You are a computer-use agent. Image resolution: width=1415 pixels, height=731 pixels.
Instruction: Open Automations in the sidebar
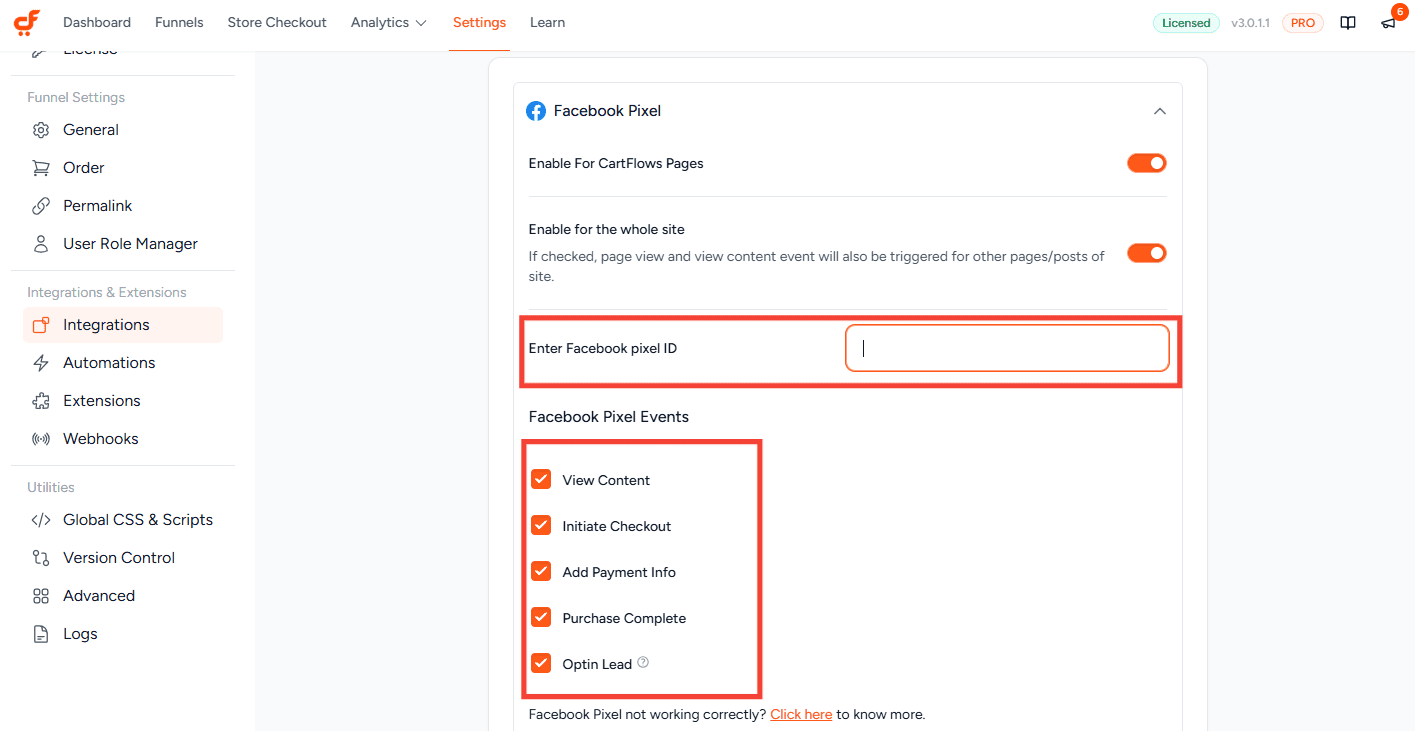123,363
